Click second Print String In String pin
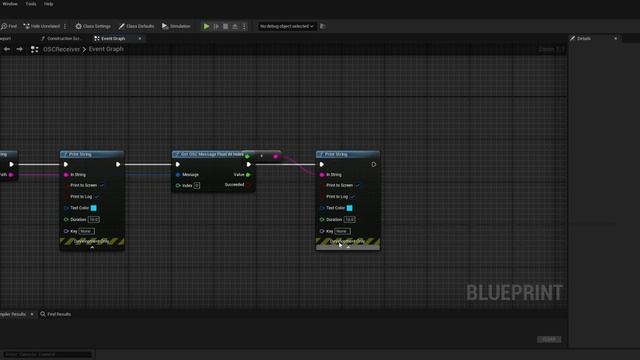Image resolution: width=640 pixels, height=360 pixels. pyautogui.click(x=322, y=175)
